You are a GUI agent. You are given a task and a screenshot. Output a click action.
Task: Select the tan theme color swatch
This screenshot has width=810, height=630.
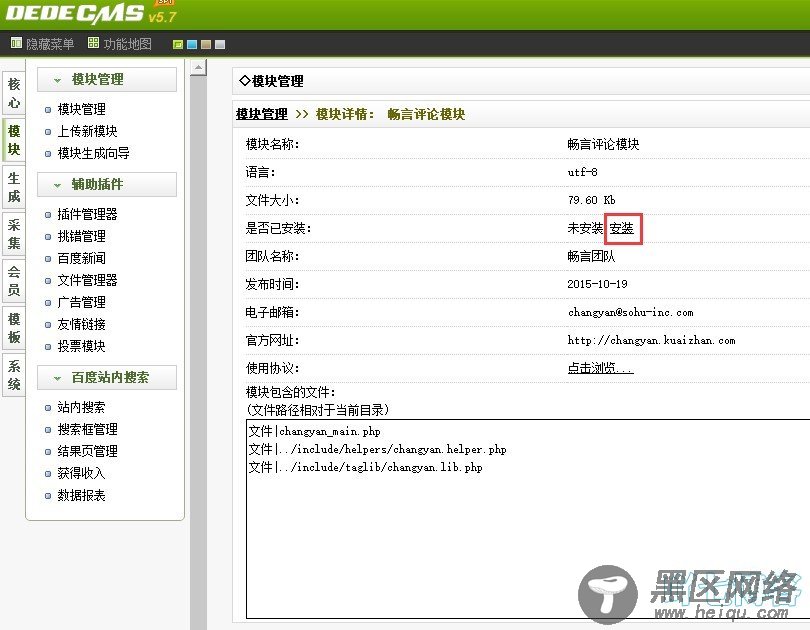point(206,44)
